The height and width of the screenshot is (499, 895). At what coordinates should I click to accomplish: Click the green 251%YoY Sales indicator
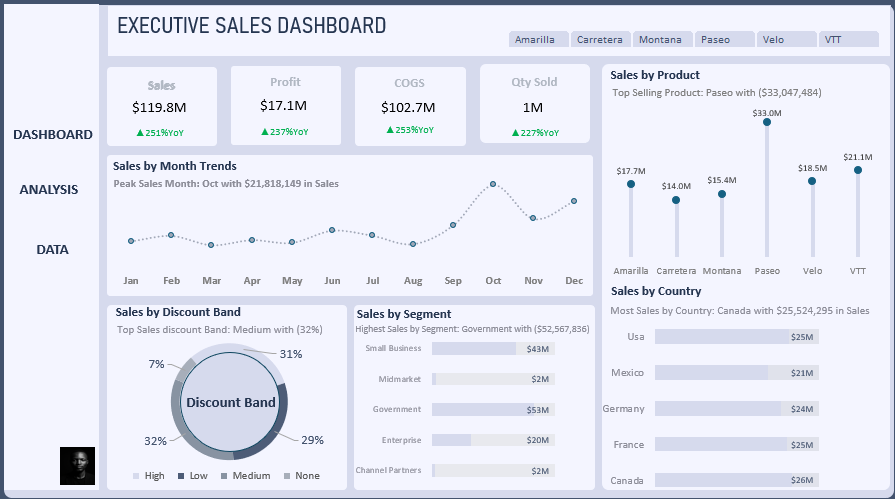pos(160,132)
